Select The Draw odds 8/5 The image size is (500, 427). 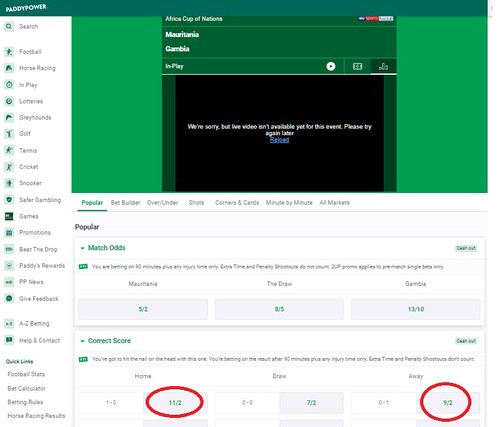pos(279,309)
